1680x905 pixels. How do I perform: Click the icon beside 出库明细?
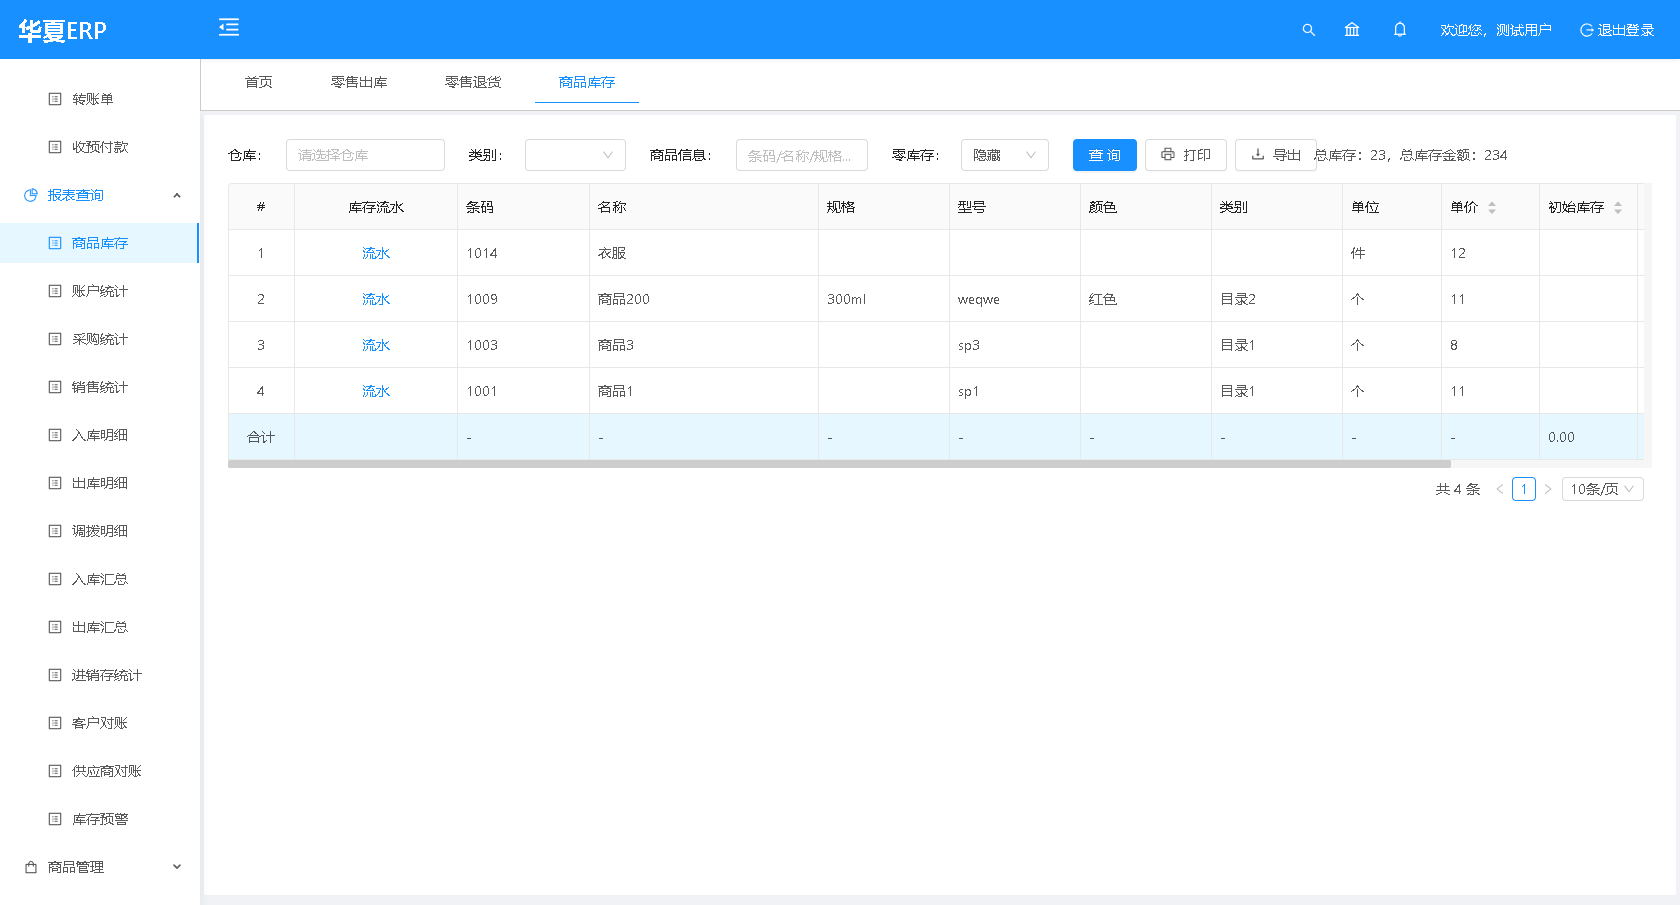point(55,483)
